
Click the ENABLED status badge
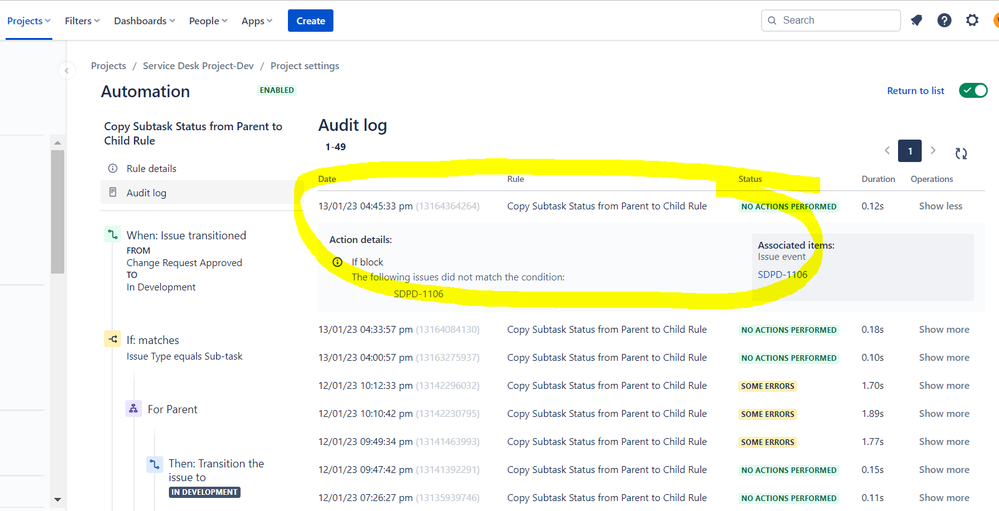(277, 90)
